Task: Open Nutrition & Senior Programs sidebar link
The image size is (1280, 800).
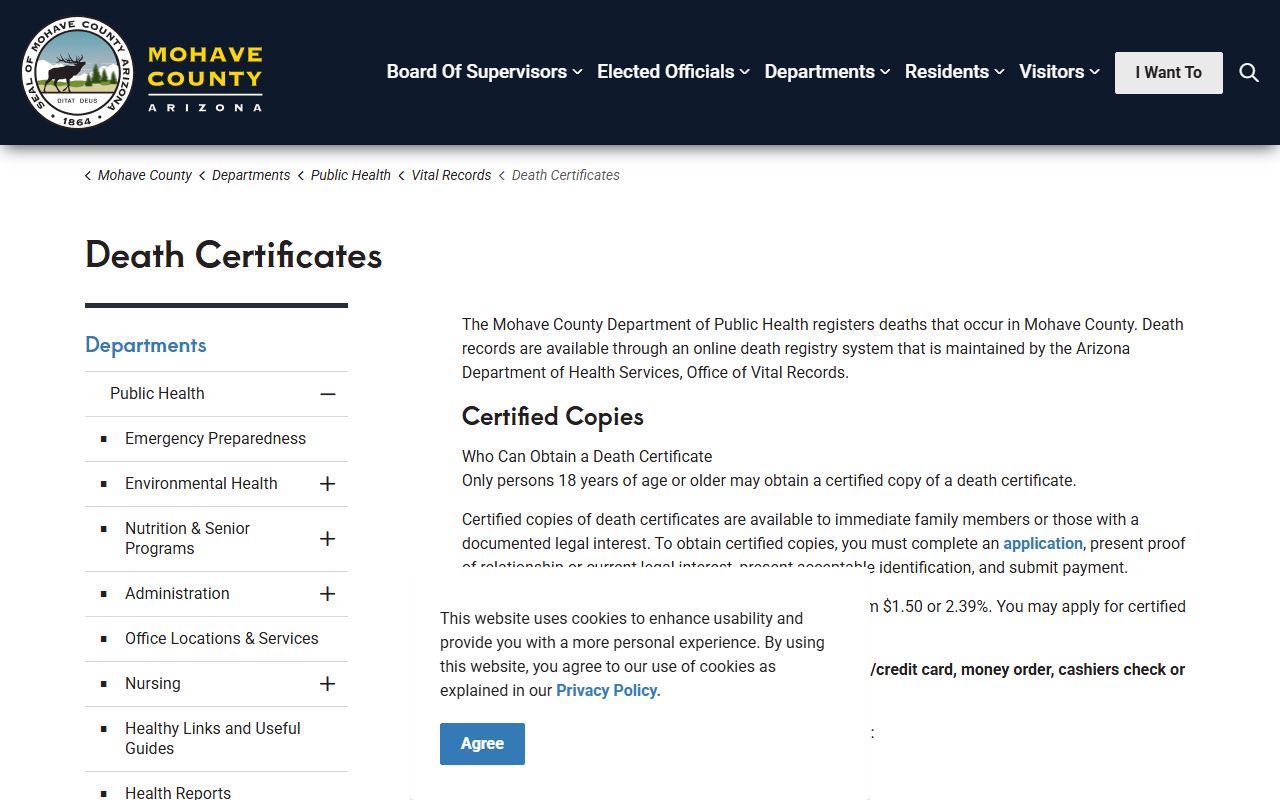Action: tap(187, 539)
